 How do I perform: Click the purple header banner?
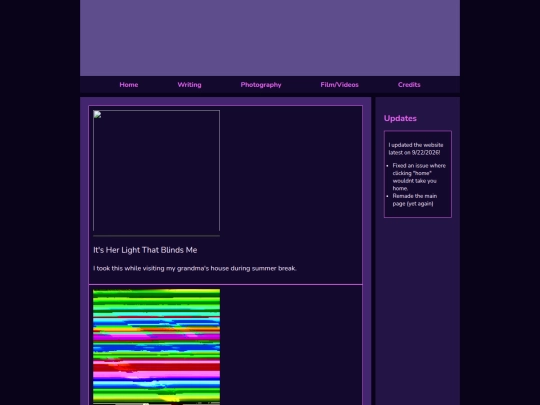270,38
